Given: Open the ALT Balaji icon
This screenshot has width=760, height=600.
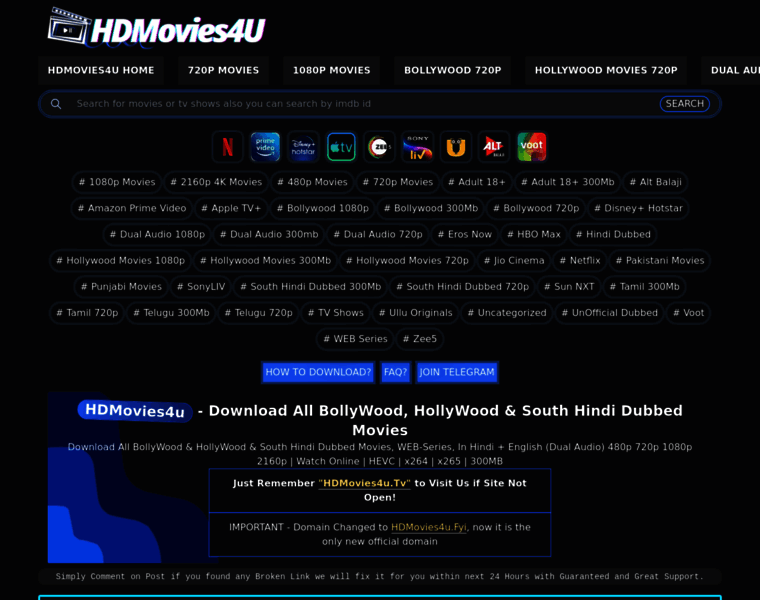Looking at the screenshot, I should [x=493, y=146].
